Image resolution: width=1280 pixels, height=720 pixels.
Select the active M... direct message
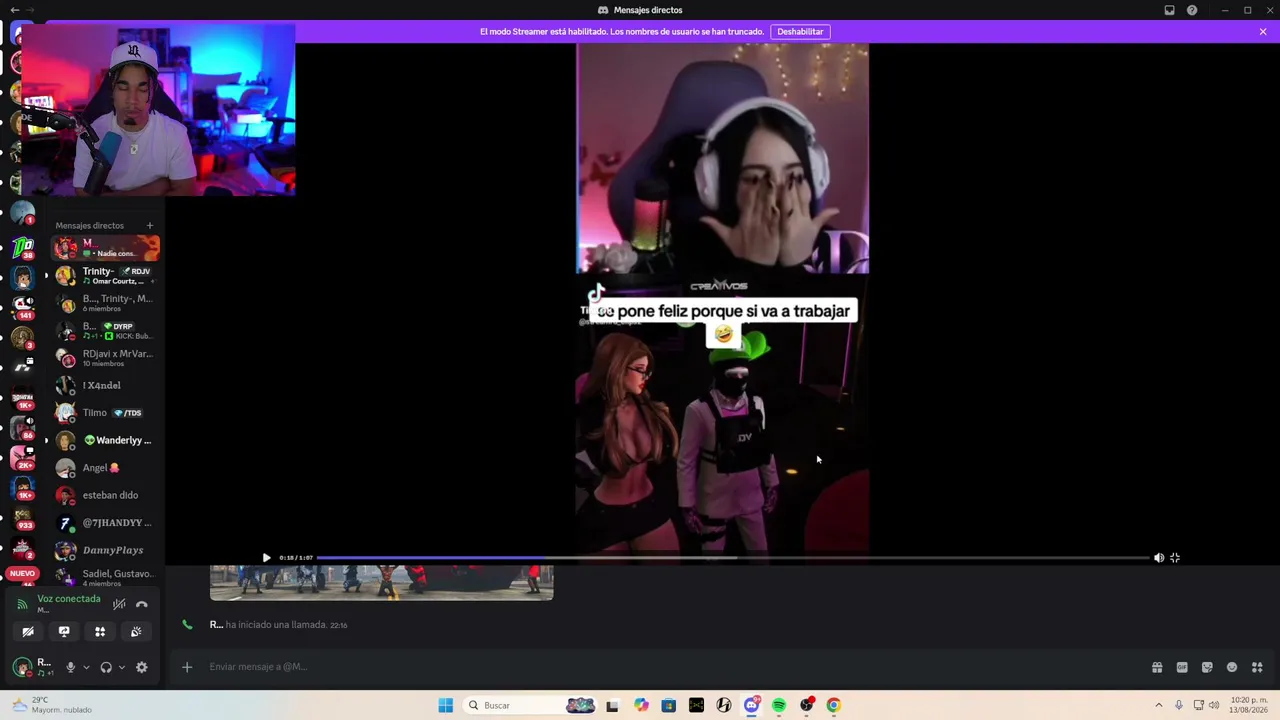106,248
